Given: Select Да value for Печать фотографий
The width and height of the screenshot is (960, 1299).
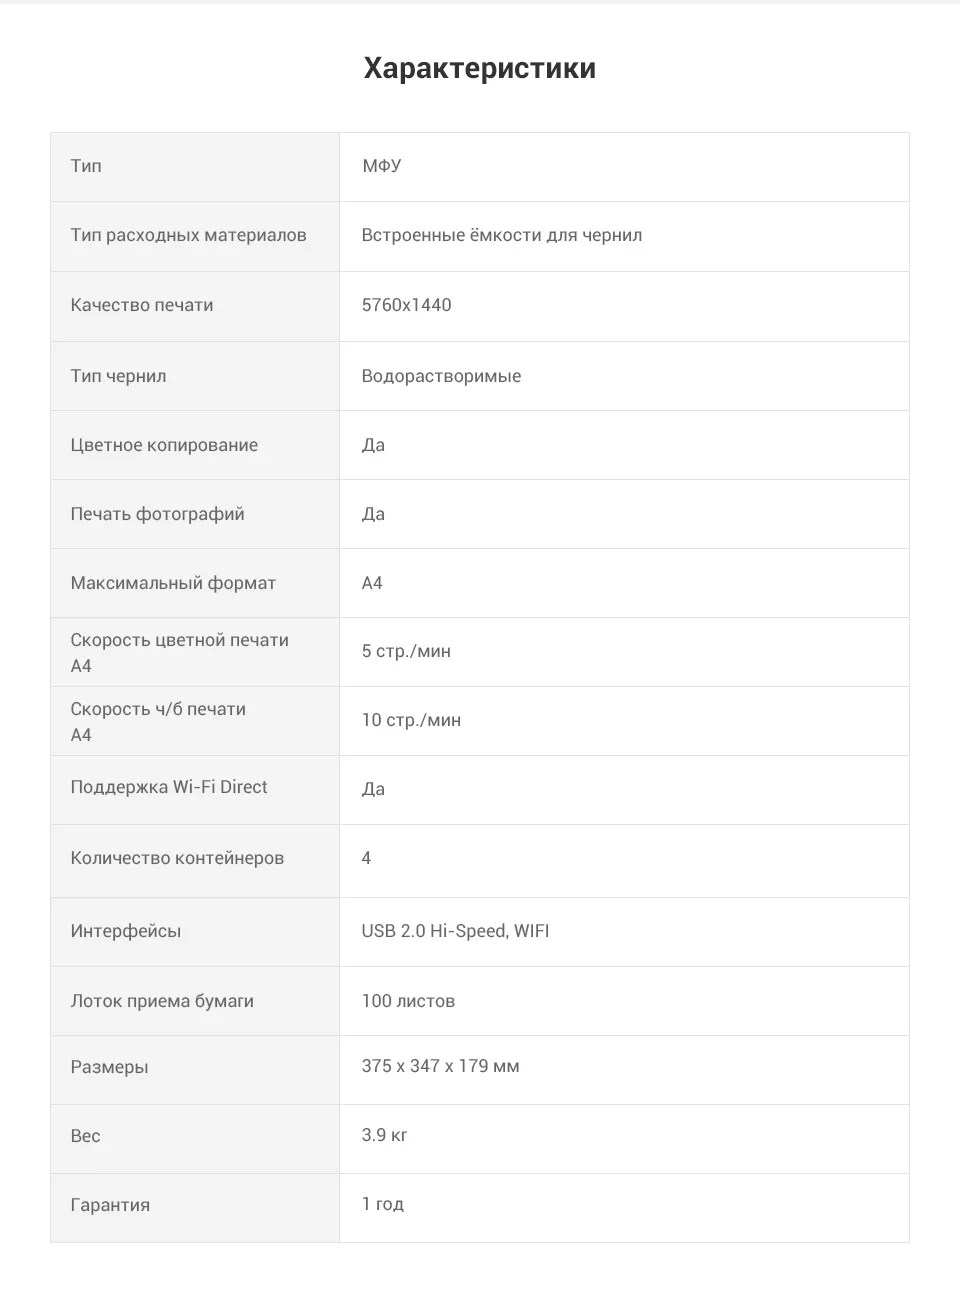Looking at the screenshot, I should [x=373, y=514].
